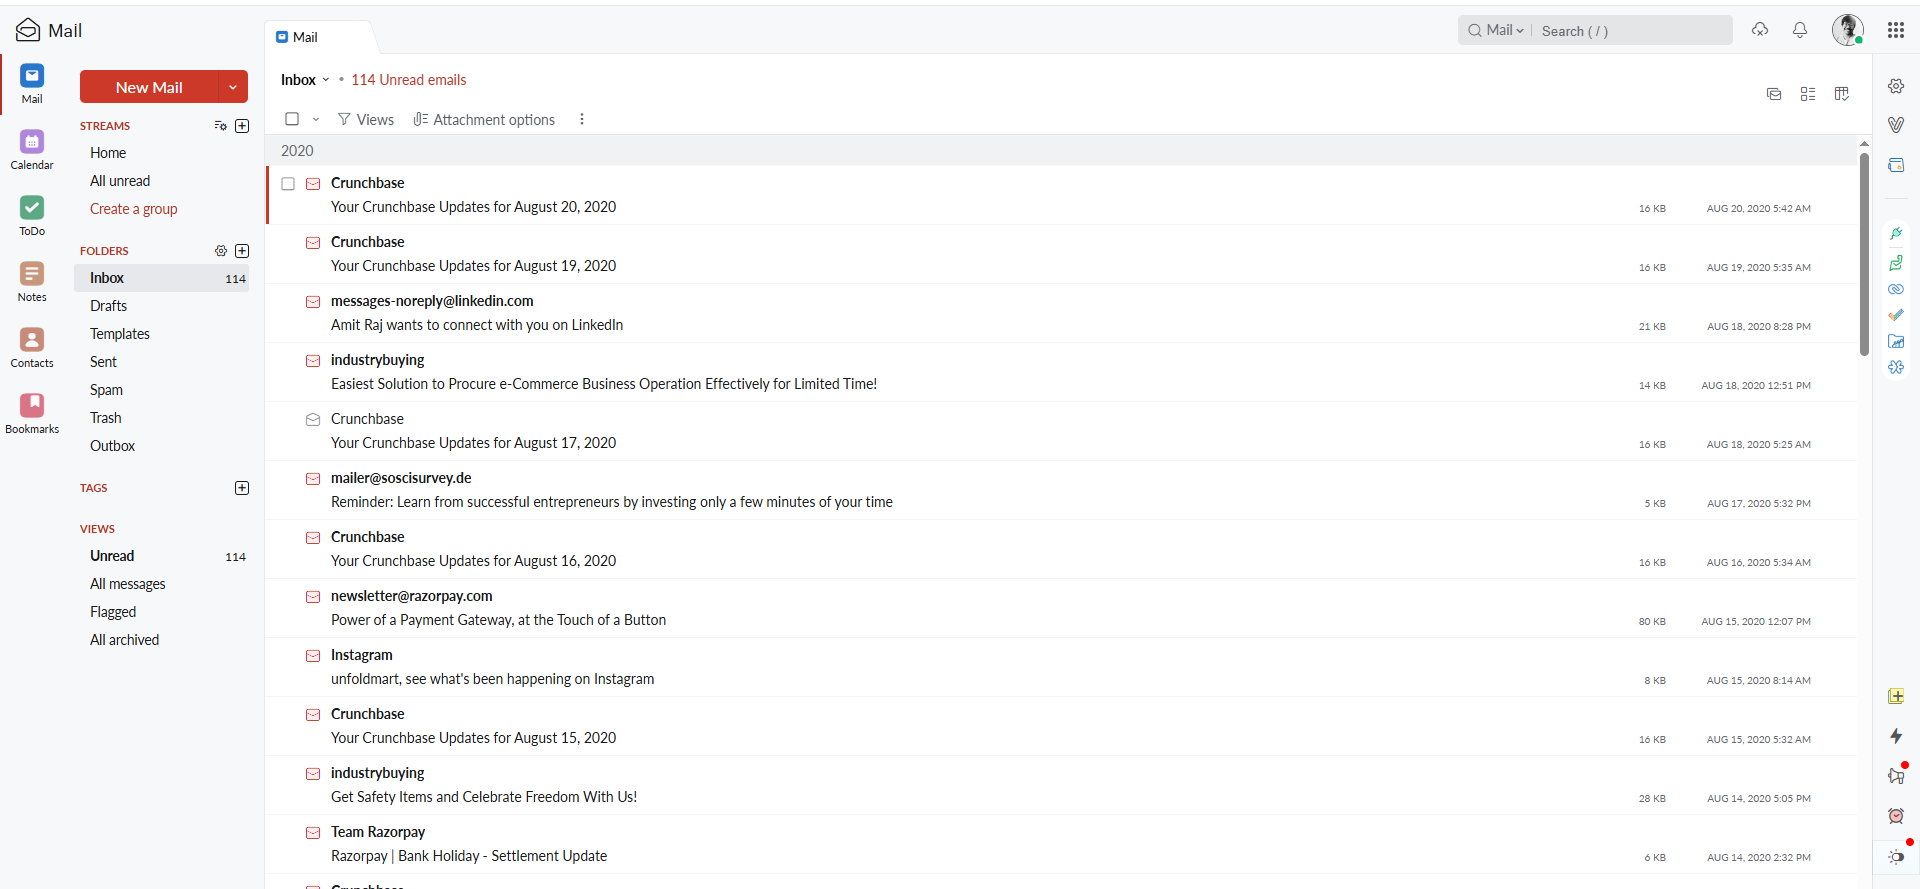Click 114 Unread emails link
Screen dimensions: 1920x889
(409, 80)
